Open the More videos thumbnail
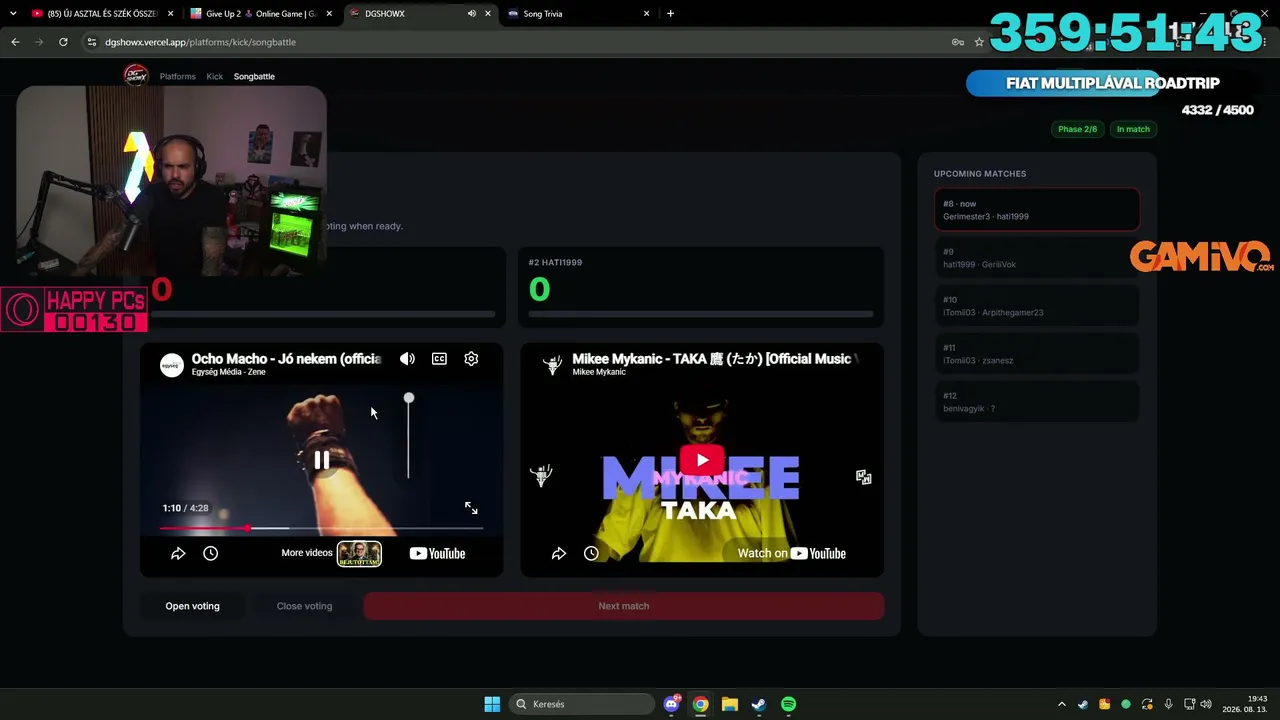The width and height of the screenshot is (1280, 720). pyautogui.click(x=359, y=553)
